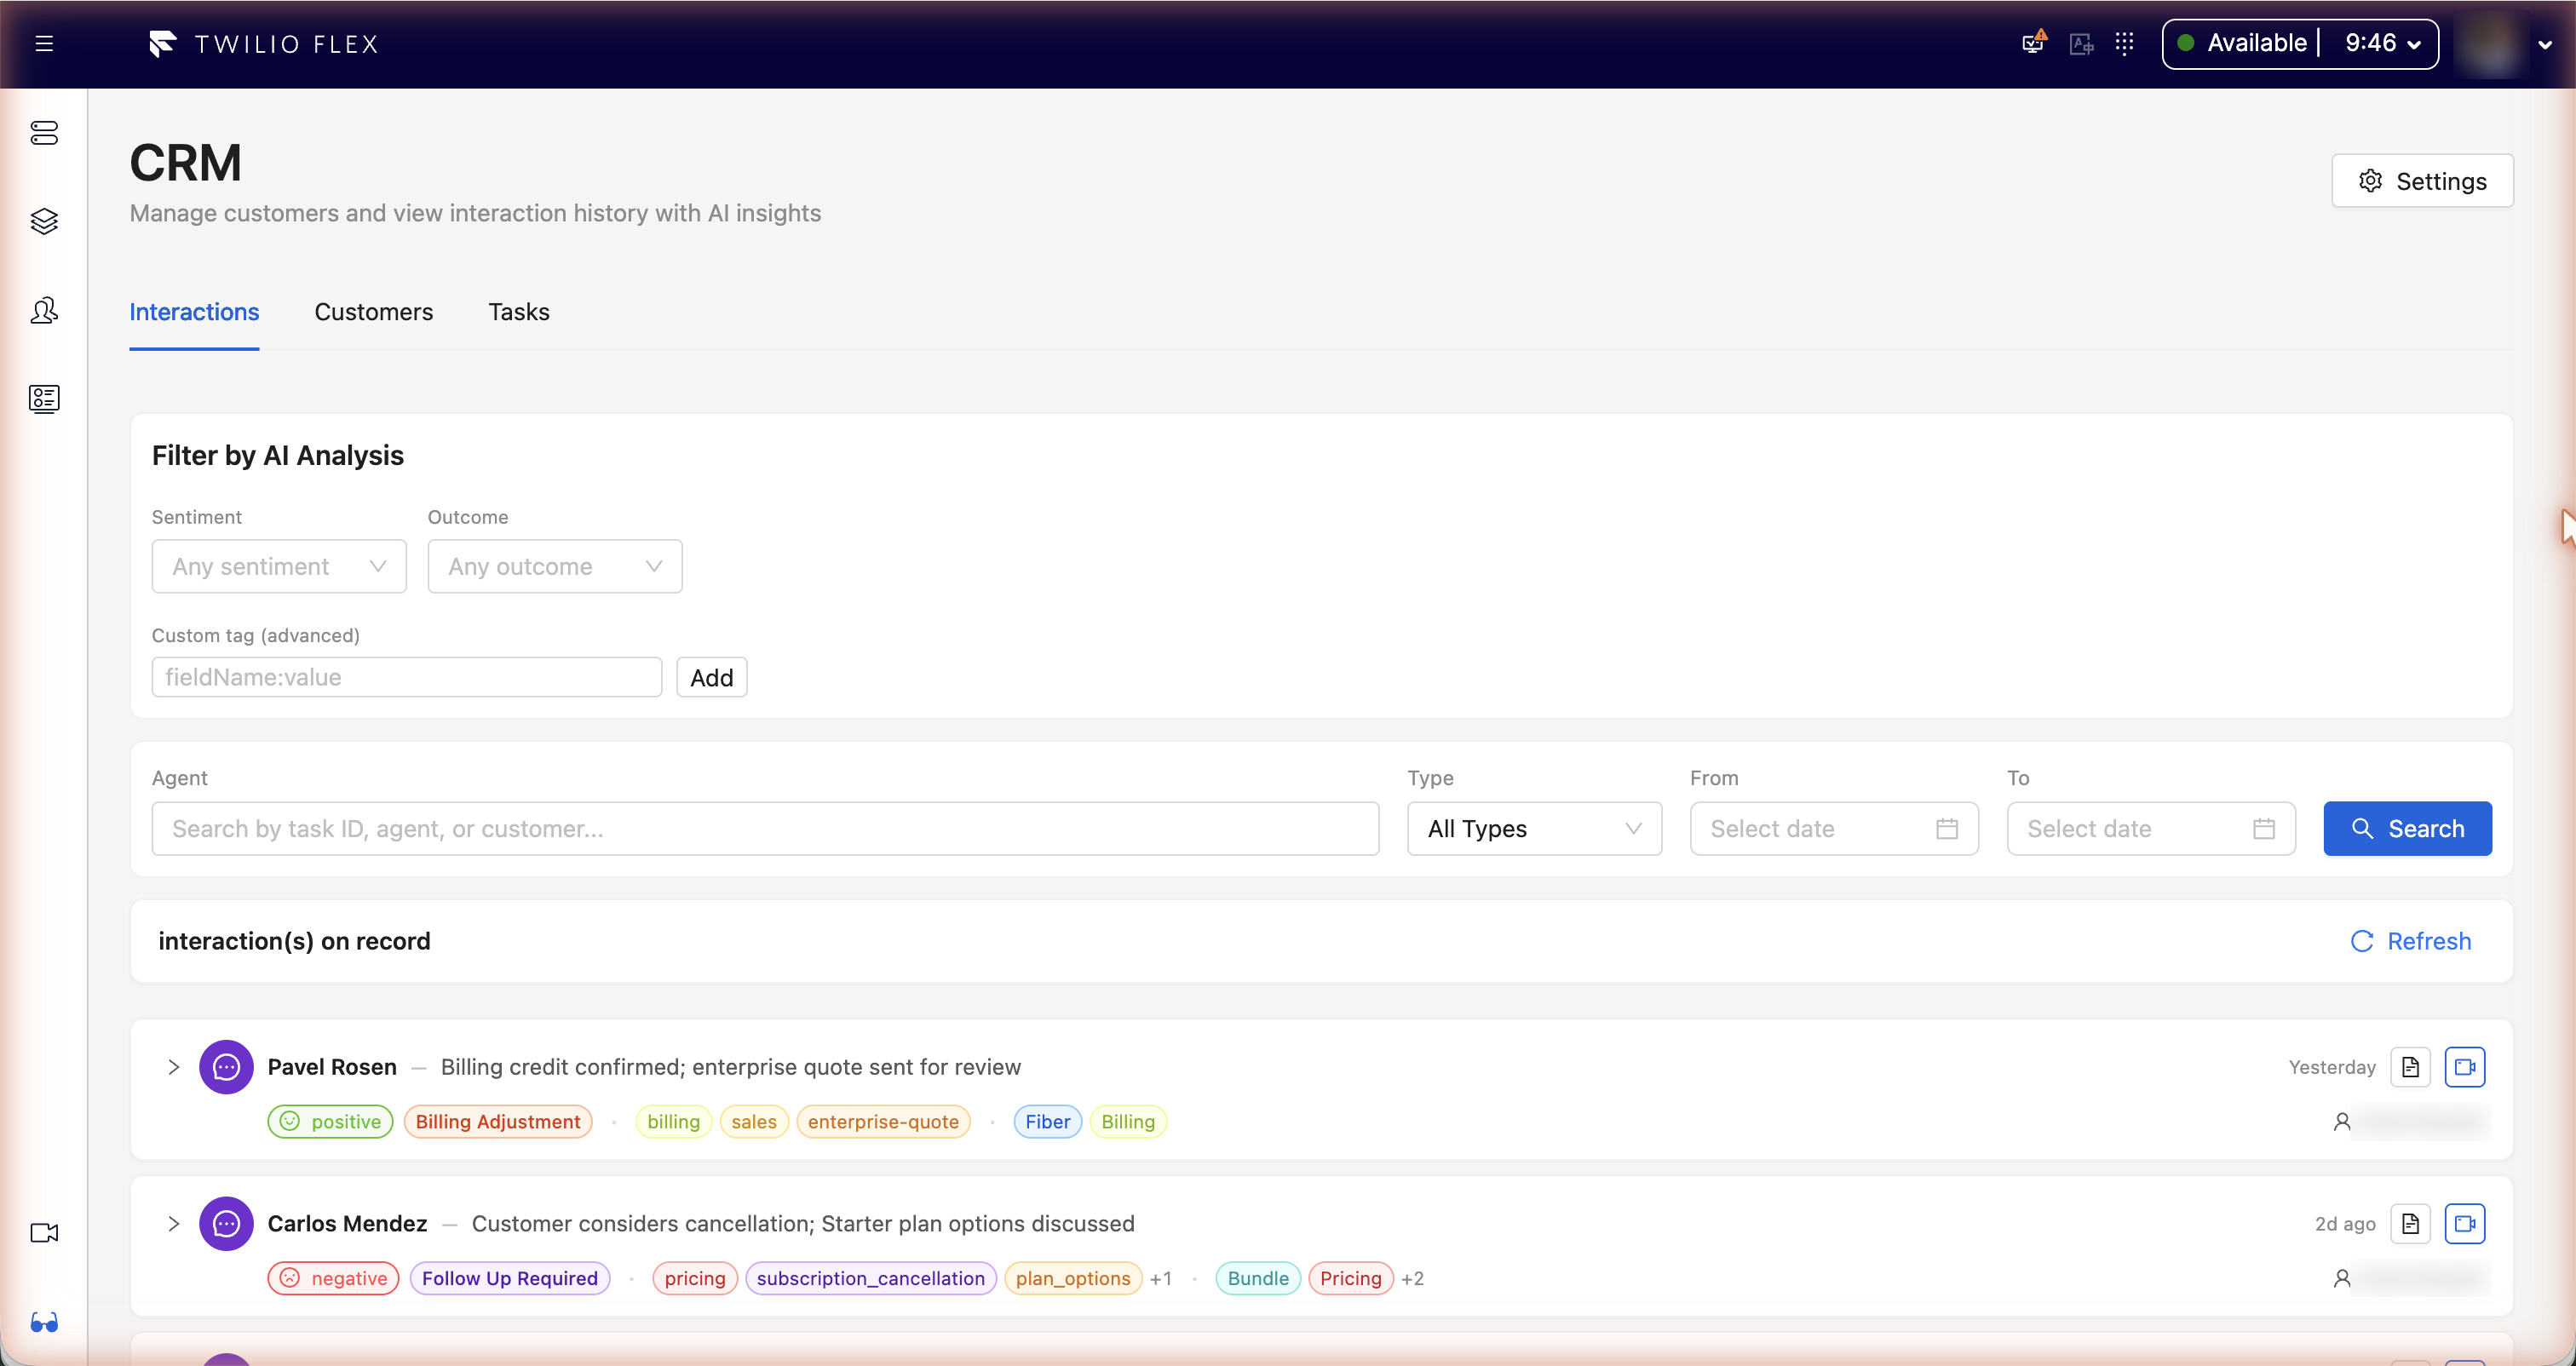Open the Teams sidebar icon
Viewport: 2576px width, 1366px height.
pos(44,310)
